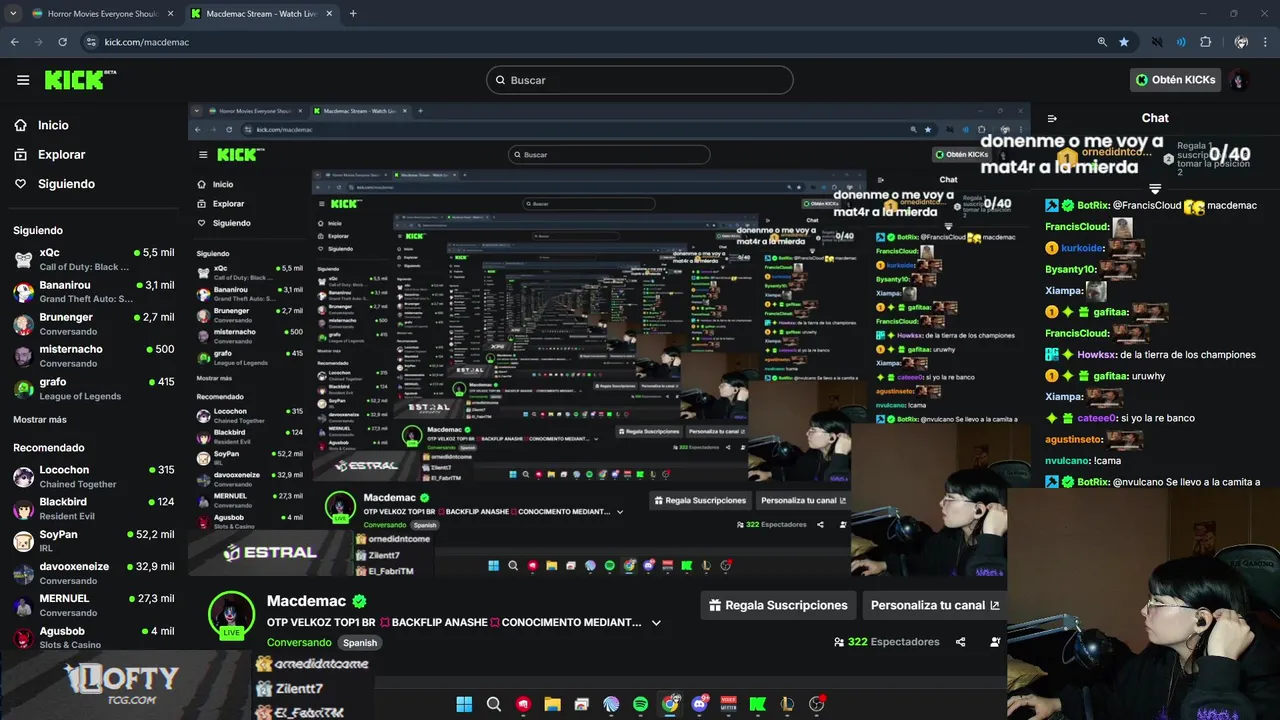Click the Buscar search field
1280x720 pixels.
coord(640,80)
